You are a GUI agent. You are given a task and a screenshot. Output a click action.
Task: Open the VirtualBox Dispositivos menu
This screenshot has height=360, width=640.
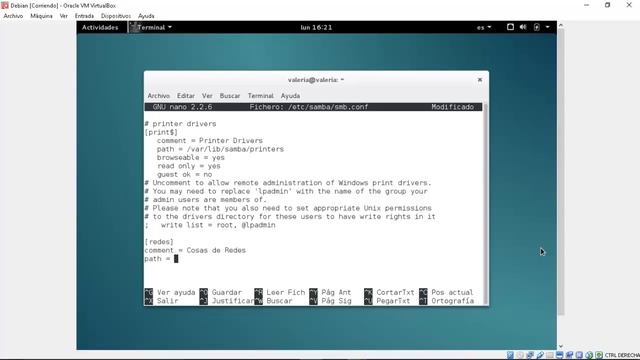tap(116, 16)
